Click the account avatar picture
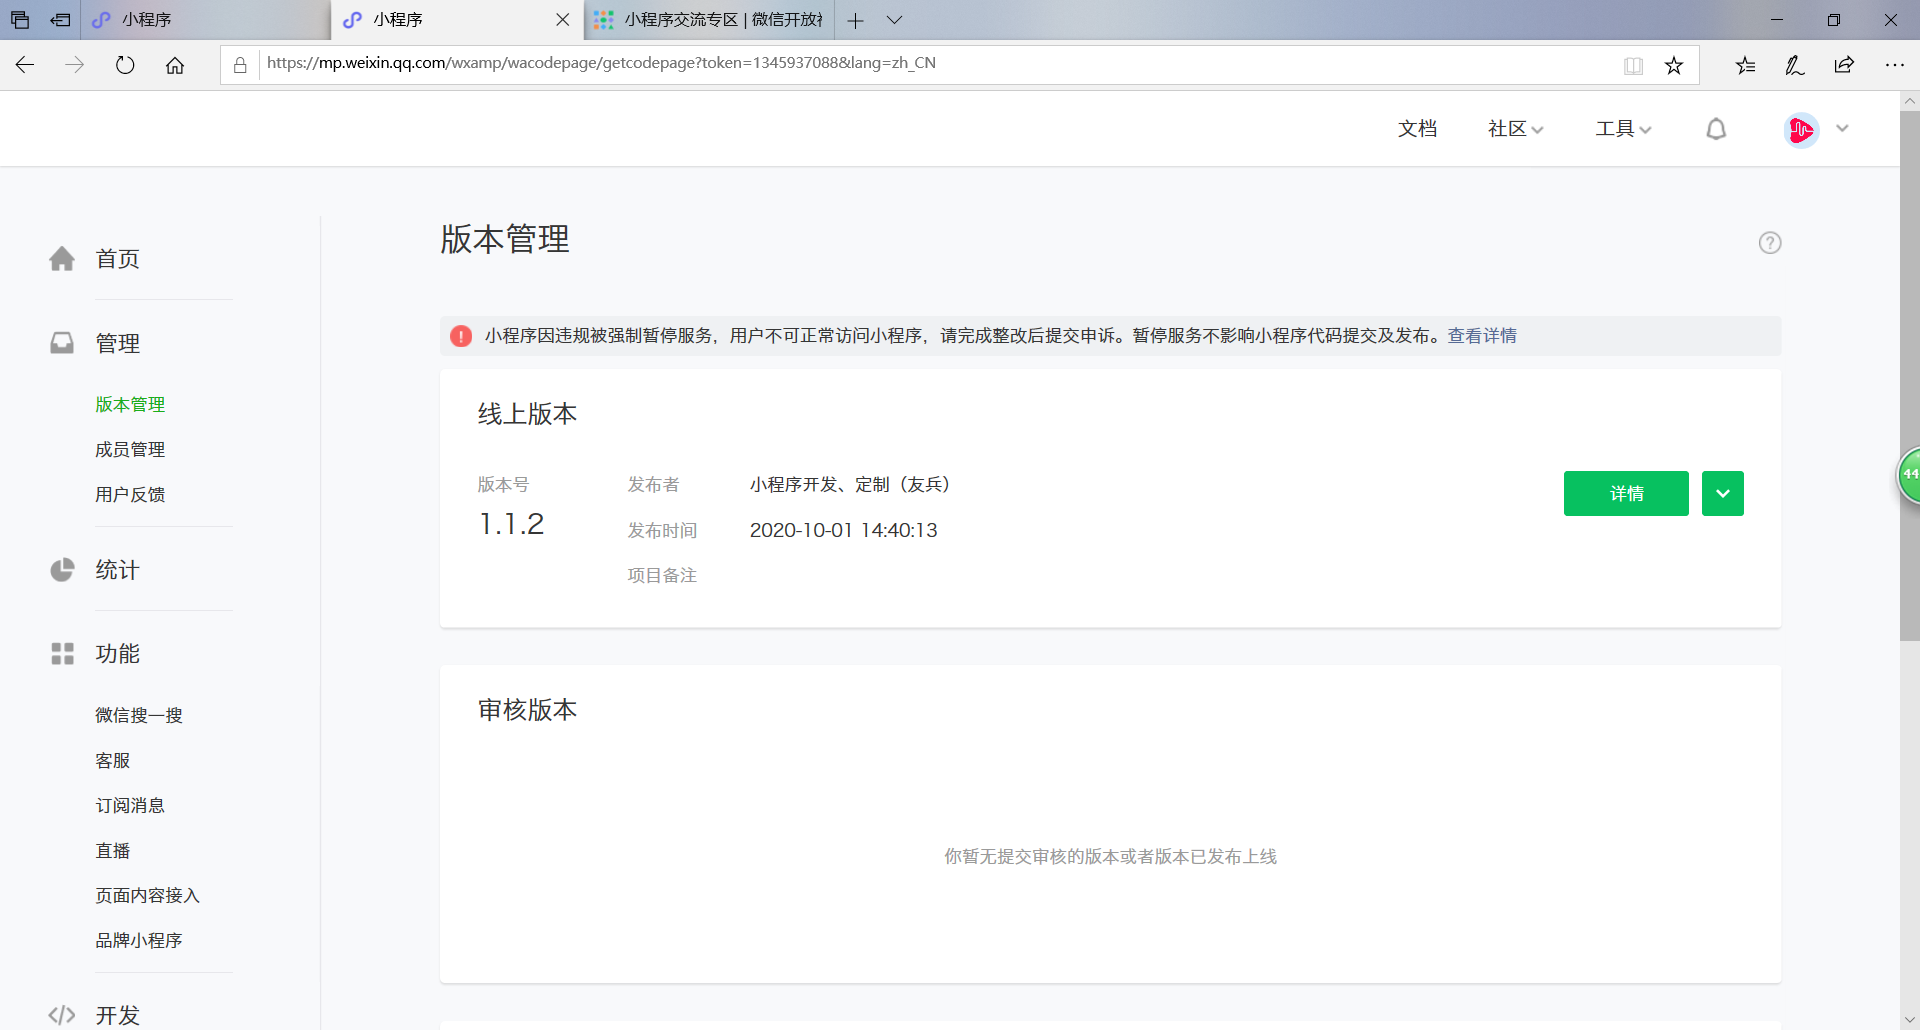The height and width of the screenshot is (1030, 1920). 1801,130
